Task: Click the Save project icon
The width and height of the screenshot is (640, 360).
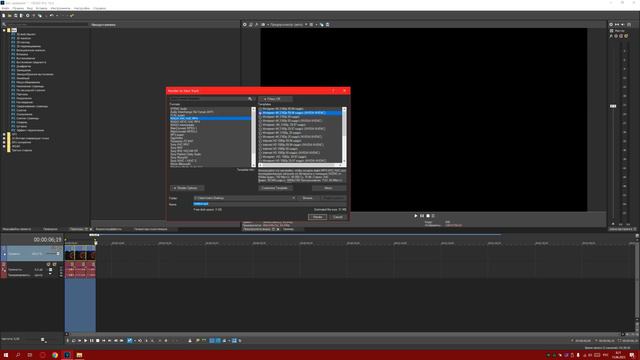Action: [16, 16]
